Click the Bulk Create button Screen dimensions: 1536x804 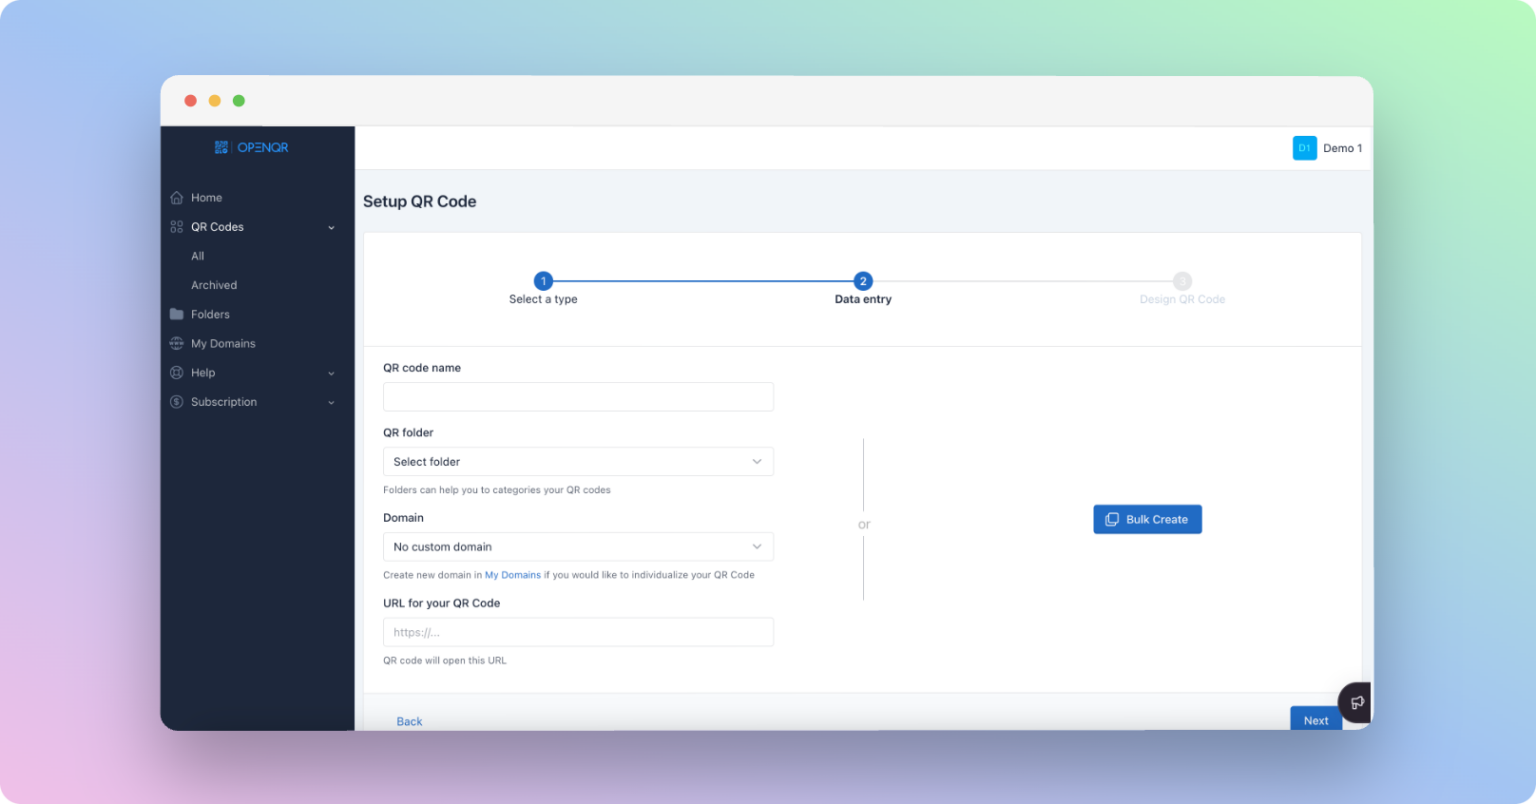[x=1147, y=520]
